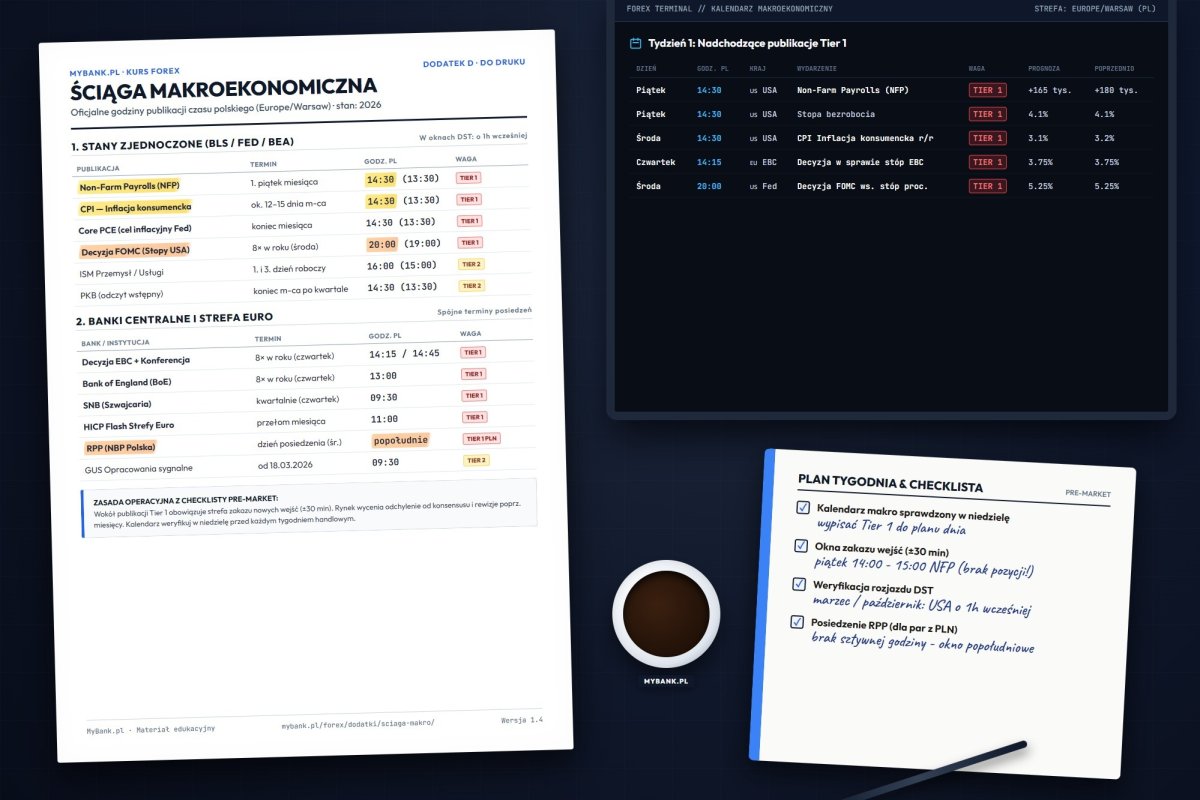The width and height of the screenshot is (1200, 800).
Task: Click TIER 1 badge in Stopa bezrobocia row
Action: pos(987,114)
